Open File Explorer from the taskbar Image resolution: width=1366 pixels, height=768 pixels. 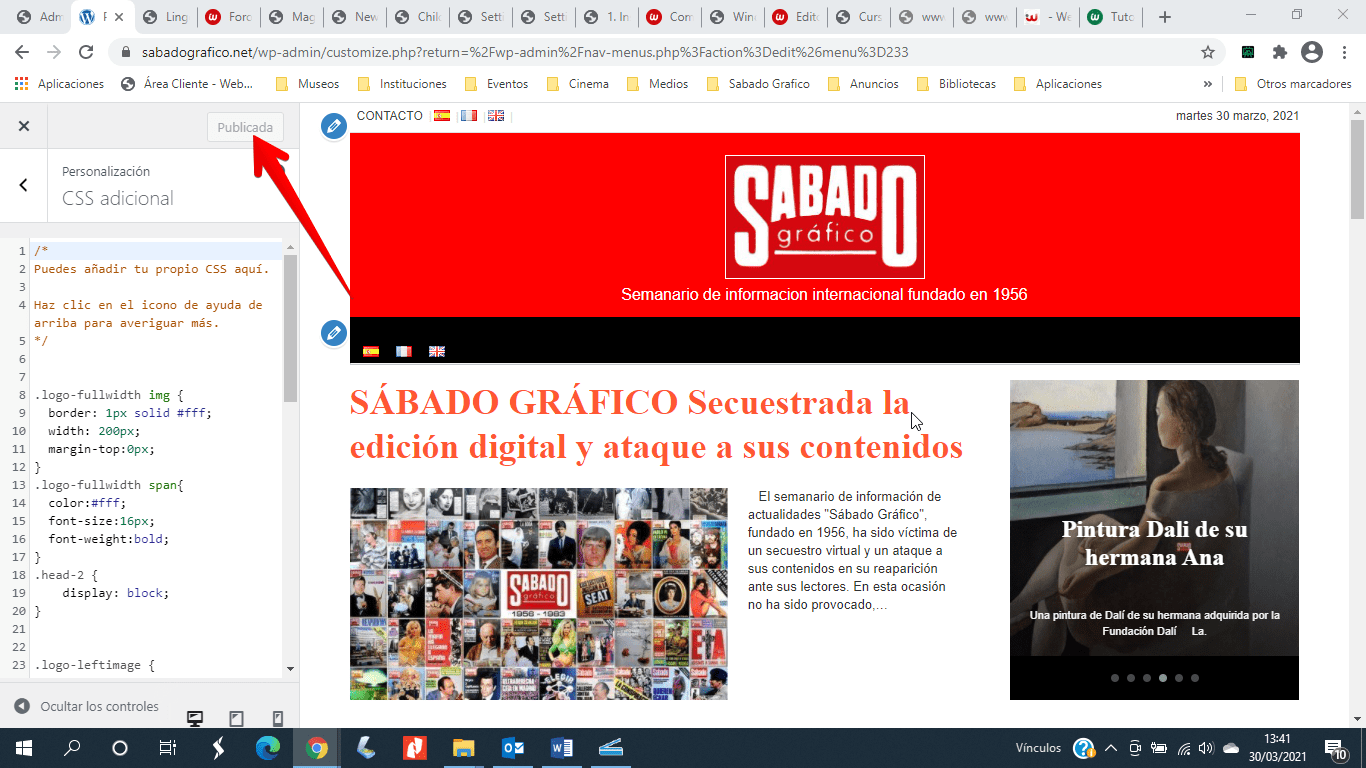click(x=463, y=748)
